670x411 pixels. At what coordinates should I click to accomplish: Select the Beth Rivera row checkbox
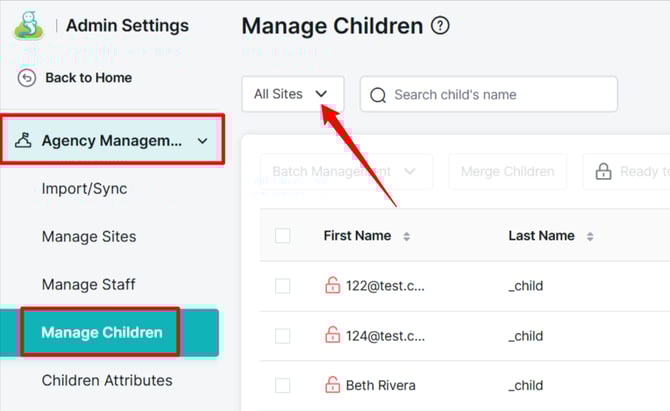283,384
